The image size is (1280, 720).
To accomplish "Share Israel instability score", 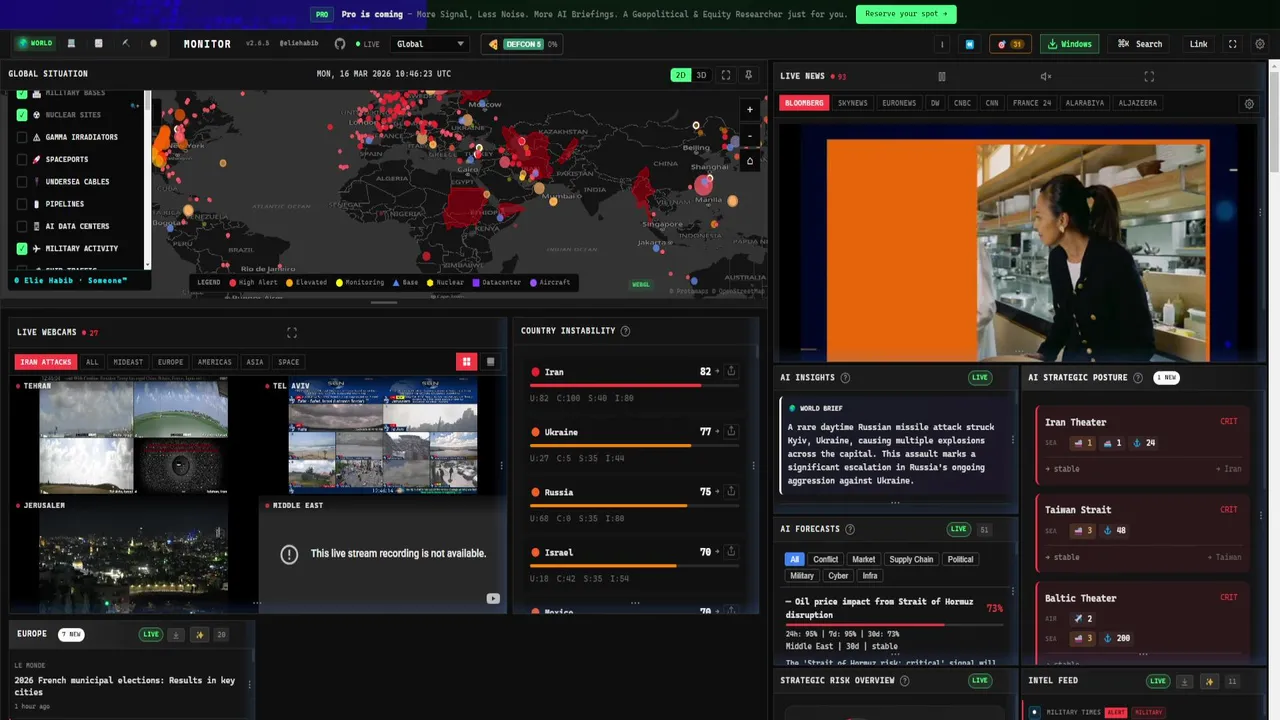I will [731, 551].
